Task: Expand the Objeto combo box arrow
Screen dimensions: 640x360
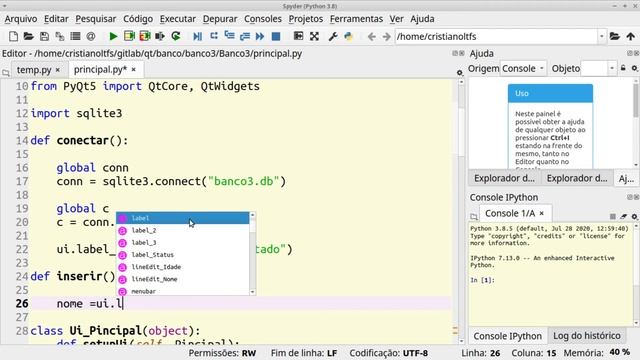Action: (x=611, y=69)
